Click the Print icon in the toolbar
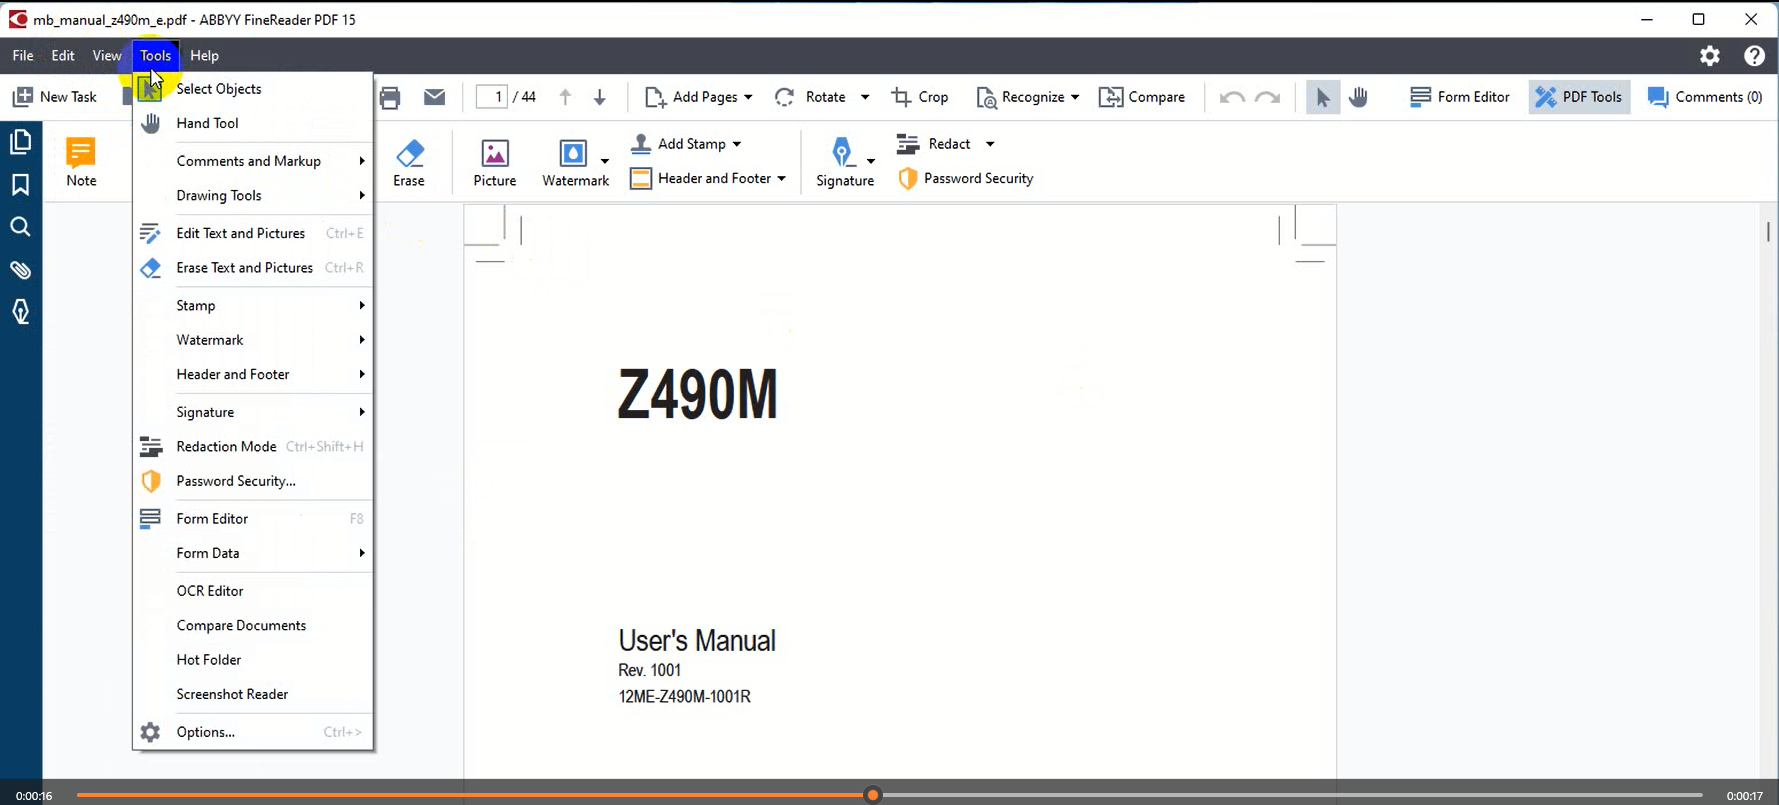 point(390,97)
